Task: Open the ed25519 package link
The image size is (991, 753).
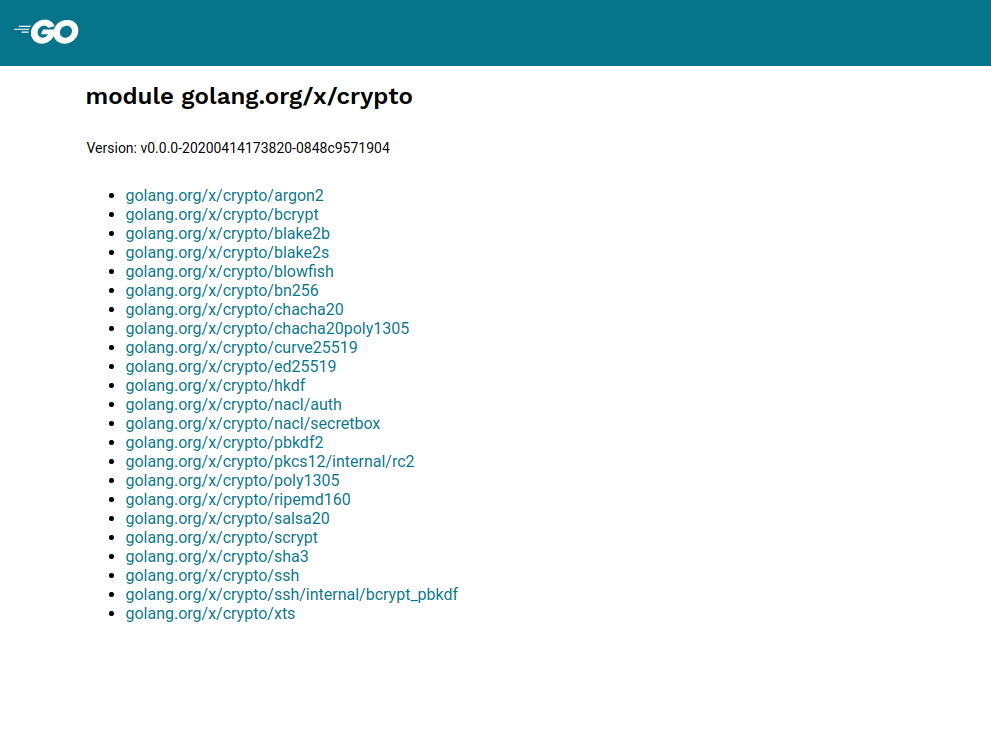Action: point(230,366)
